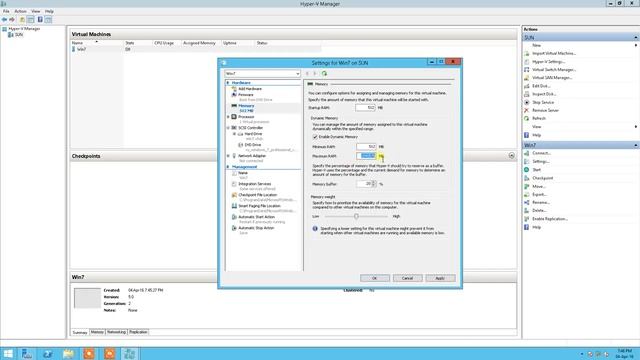The width and height of the screenshot is (640, 360).
Task: Click the Windows Start button
Action: (x=8, y=353)
